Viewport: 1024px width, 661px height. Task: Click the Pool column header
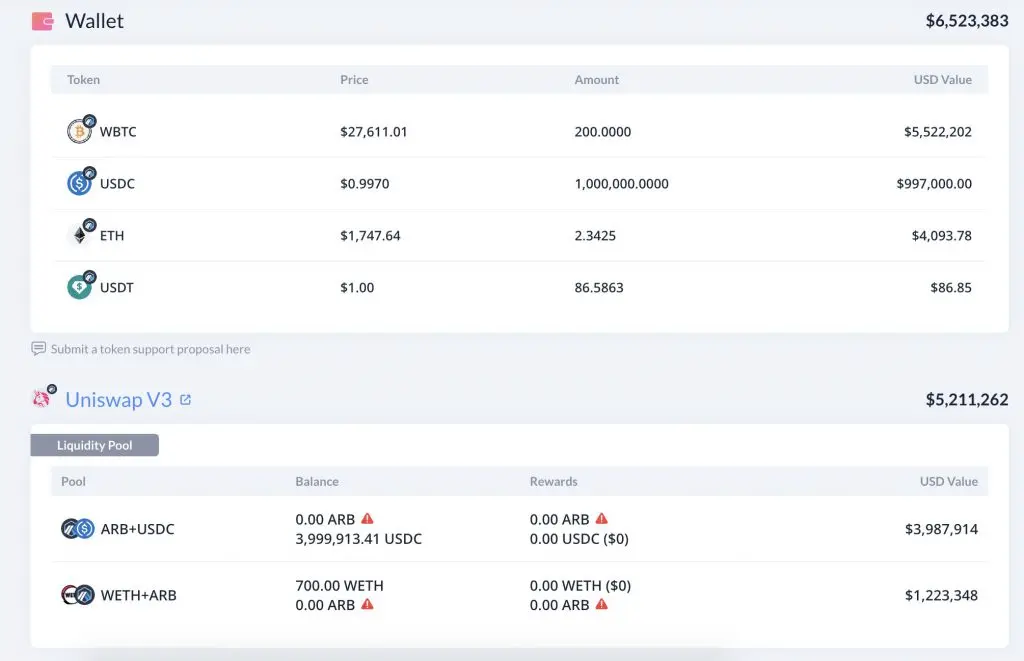pos(73,481)
